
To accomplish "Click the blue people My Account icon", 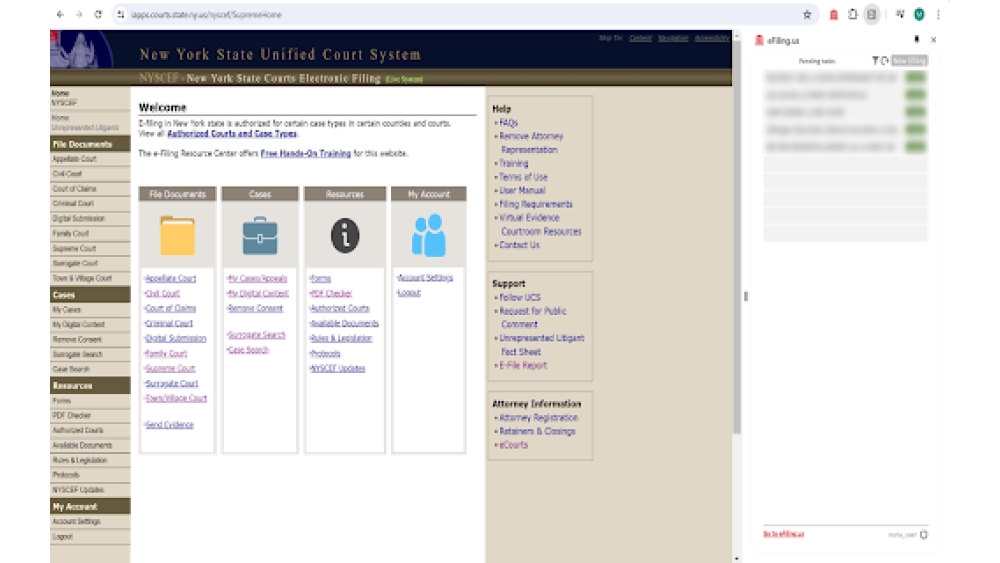I will point(429,235).
